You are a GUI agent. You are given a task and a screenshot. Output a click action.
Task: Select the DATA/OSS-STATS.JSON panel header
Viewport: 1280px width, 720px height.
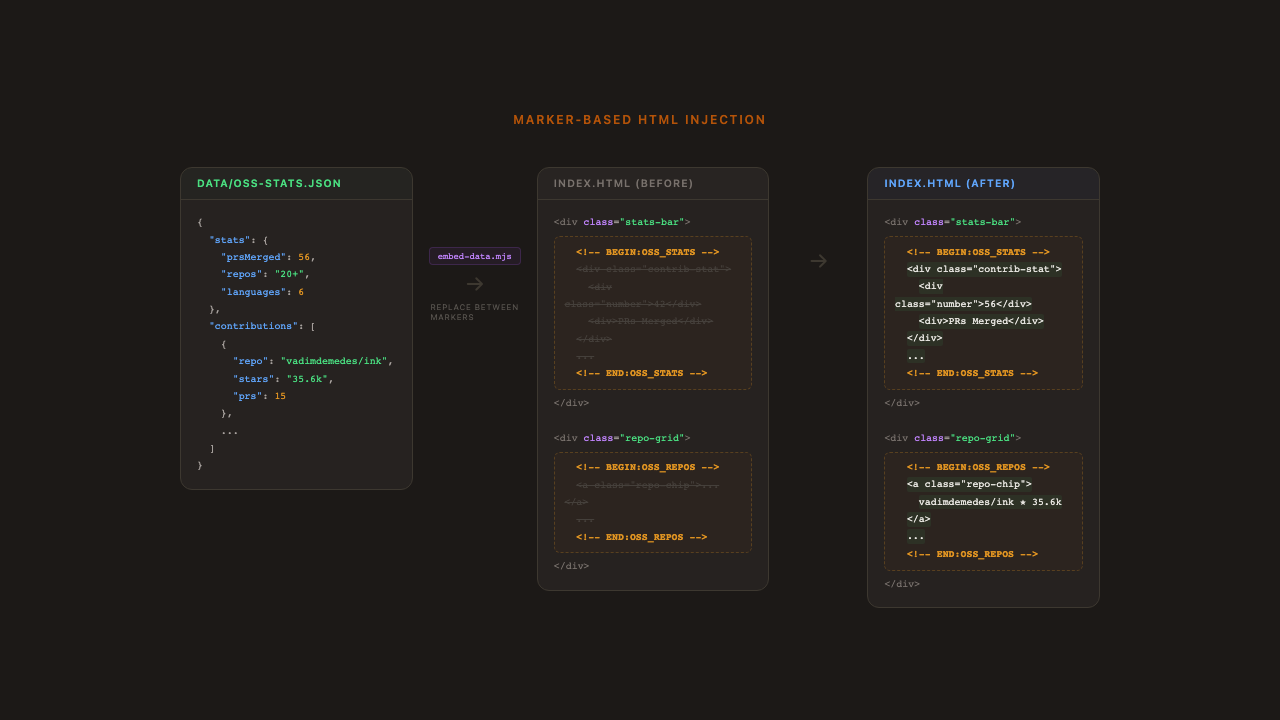(x=269, y=184)
